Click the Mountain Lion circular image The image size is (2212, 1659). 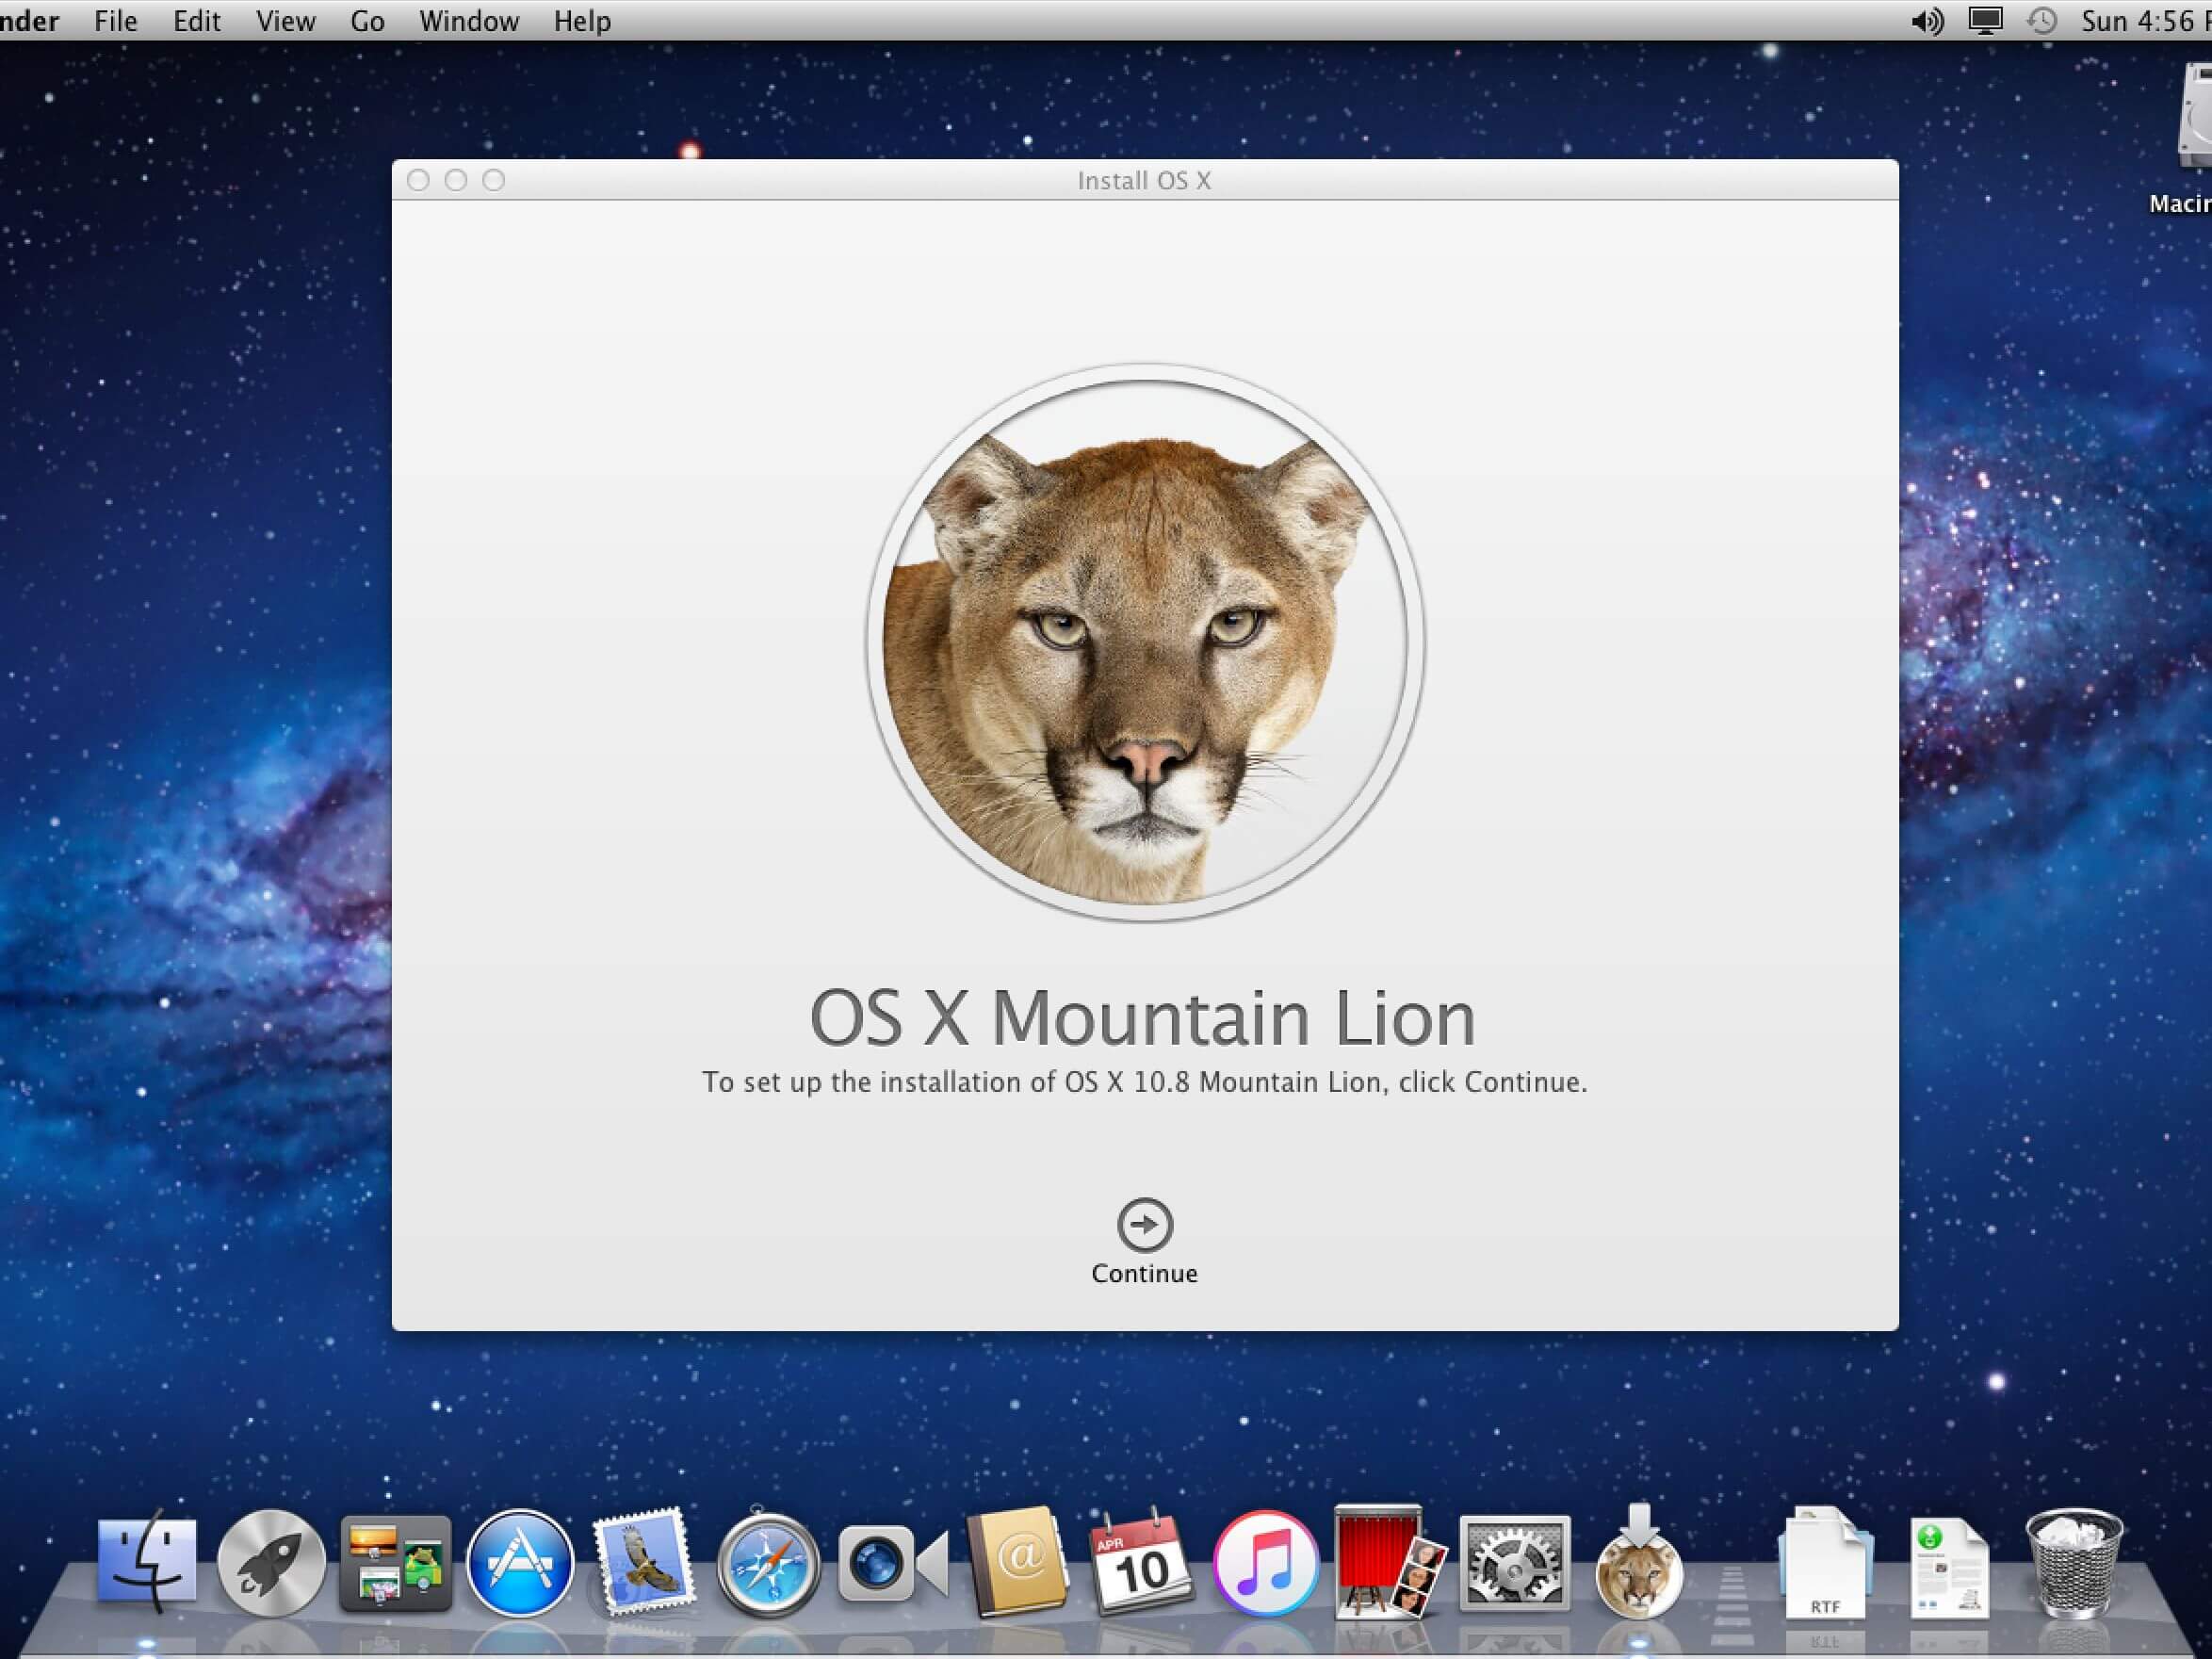tap(1145, 642)
